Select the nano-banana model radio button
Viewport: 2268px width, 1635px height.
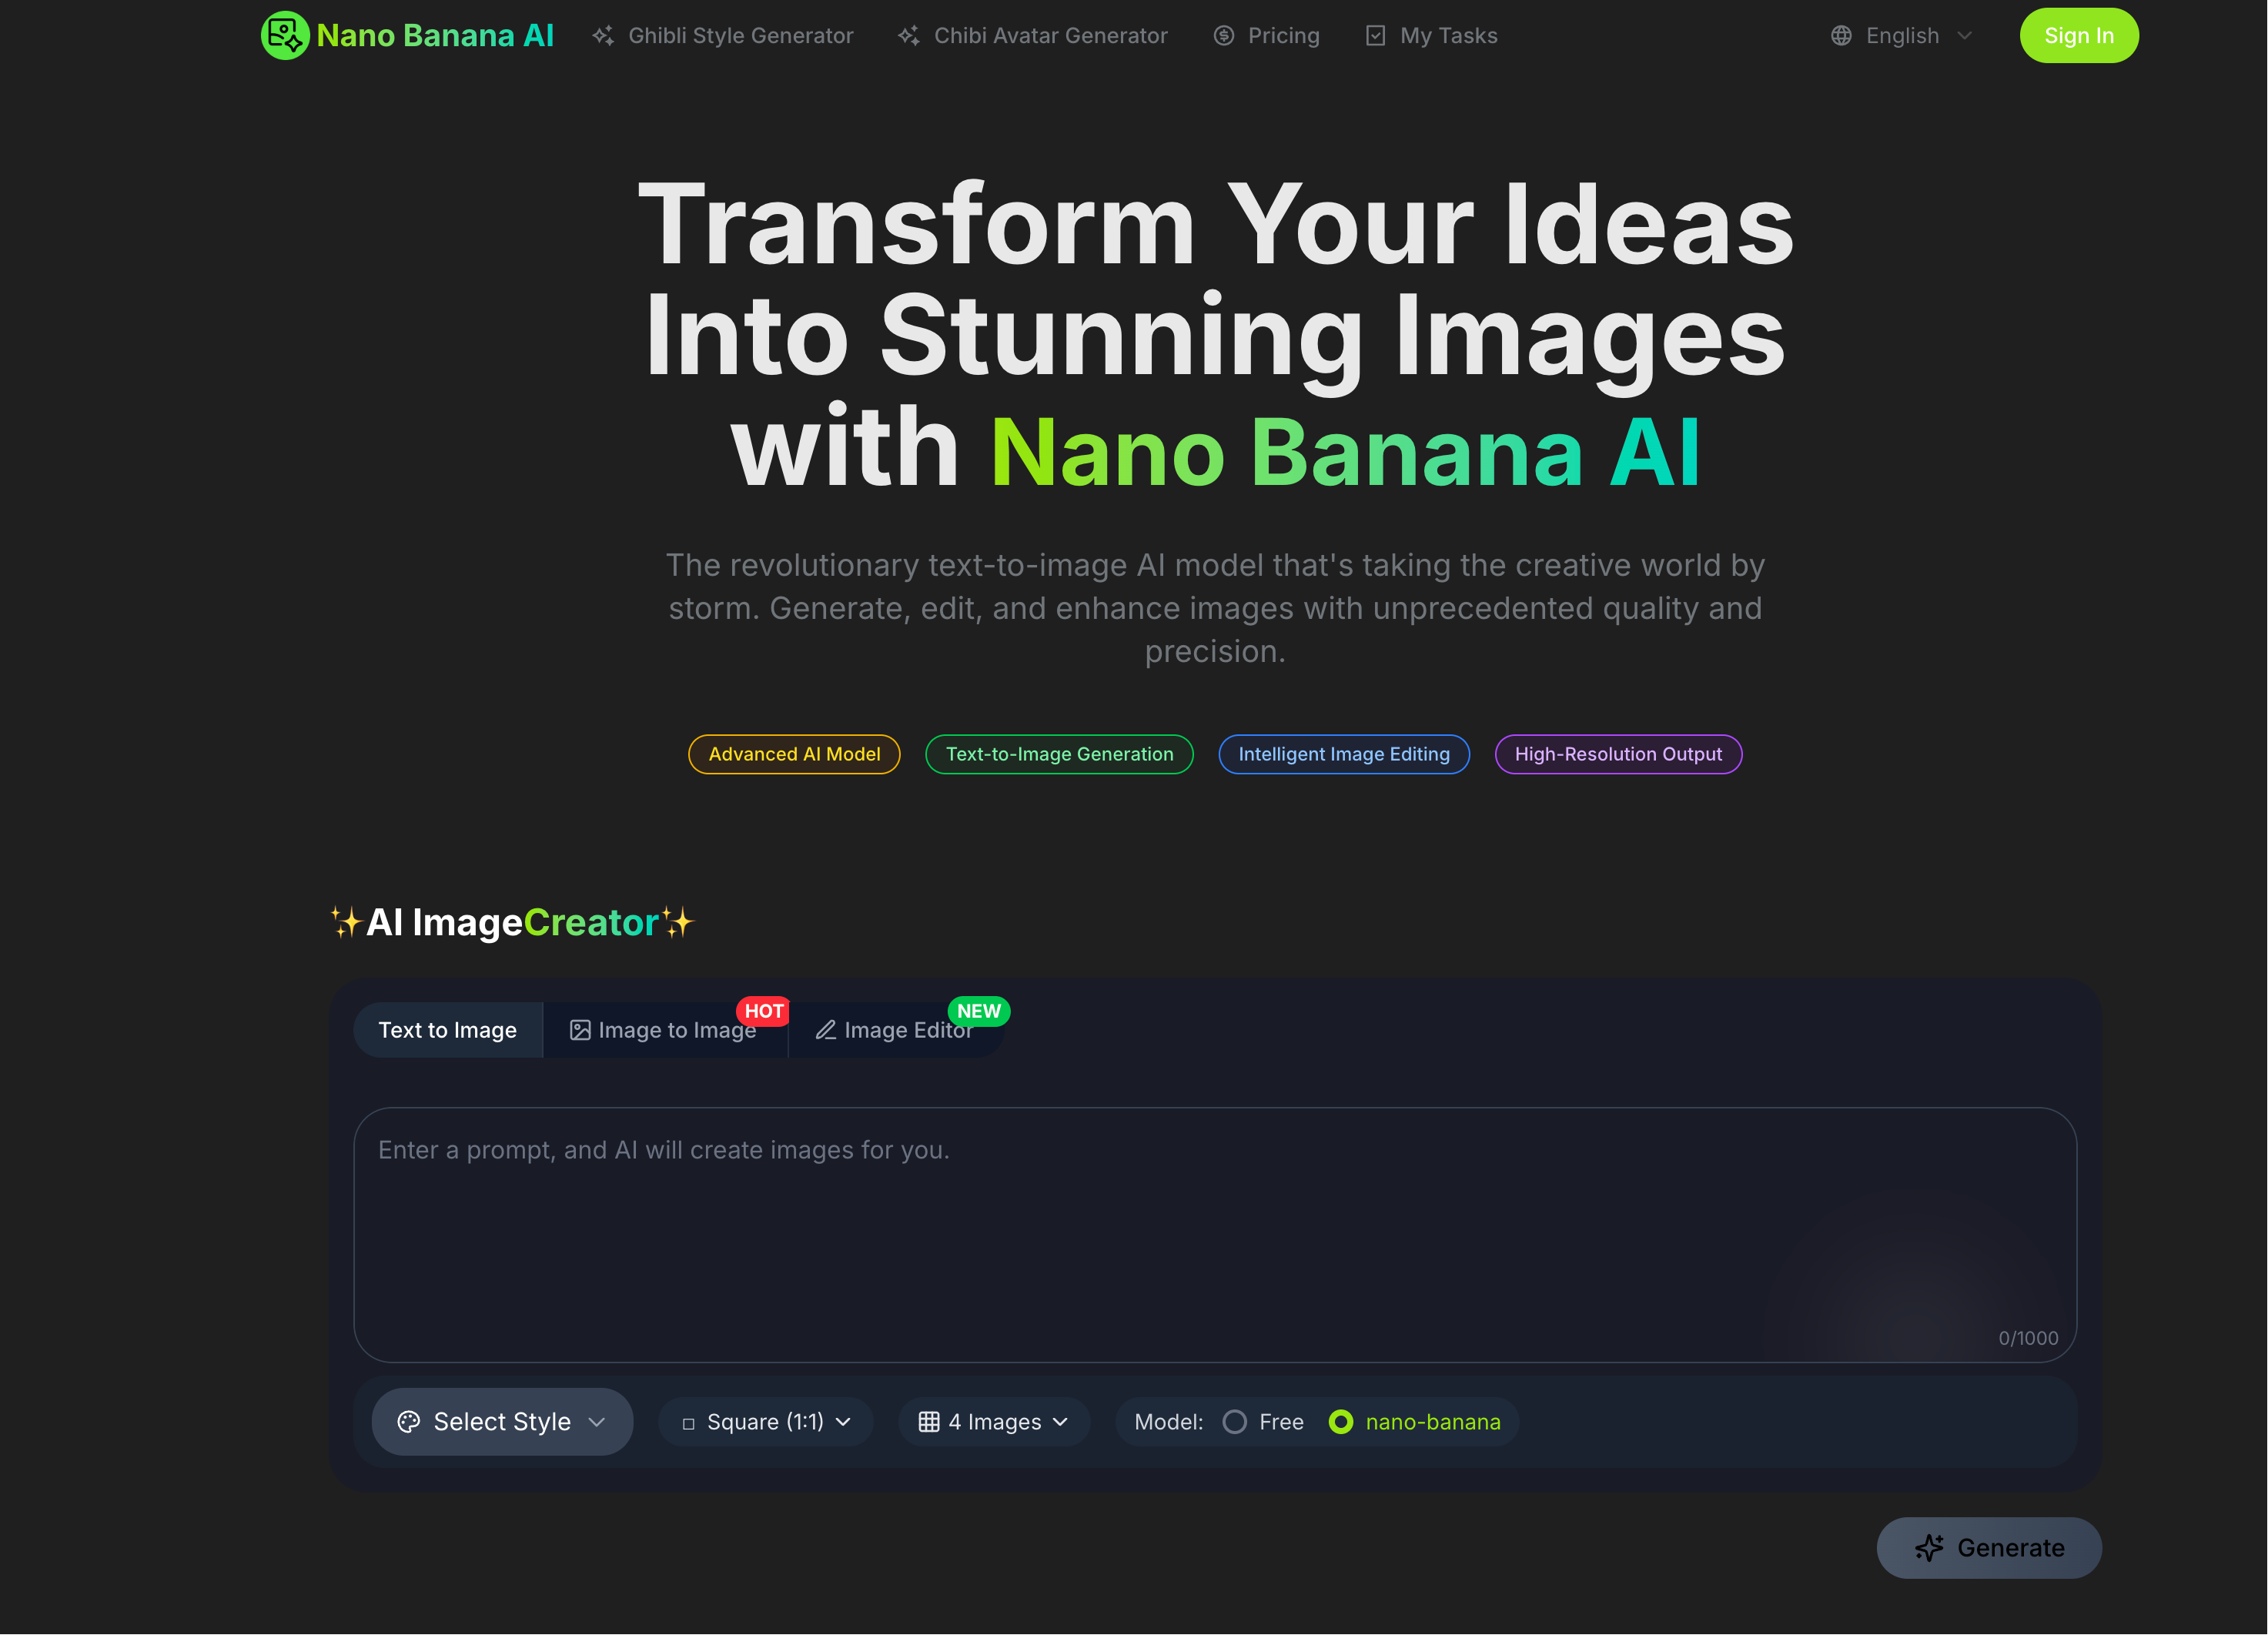1341,1422
